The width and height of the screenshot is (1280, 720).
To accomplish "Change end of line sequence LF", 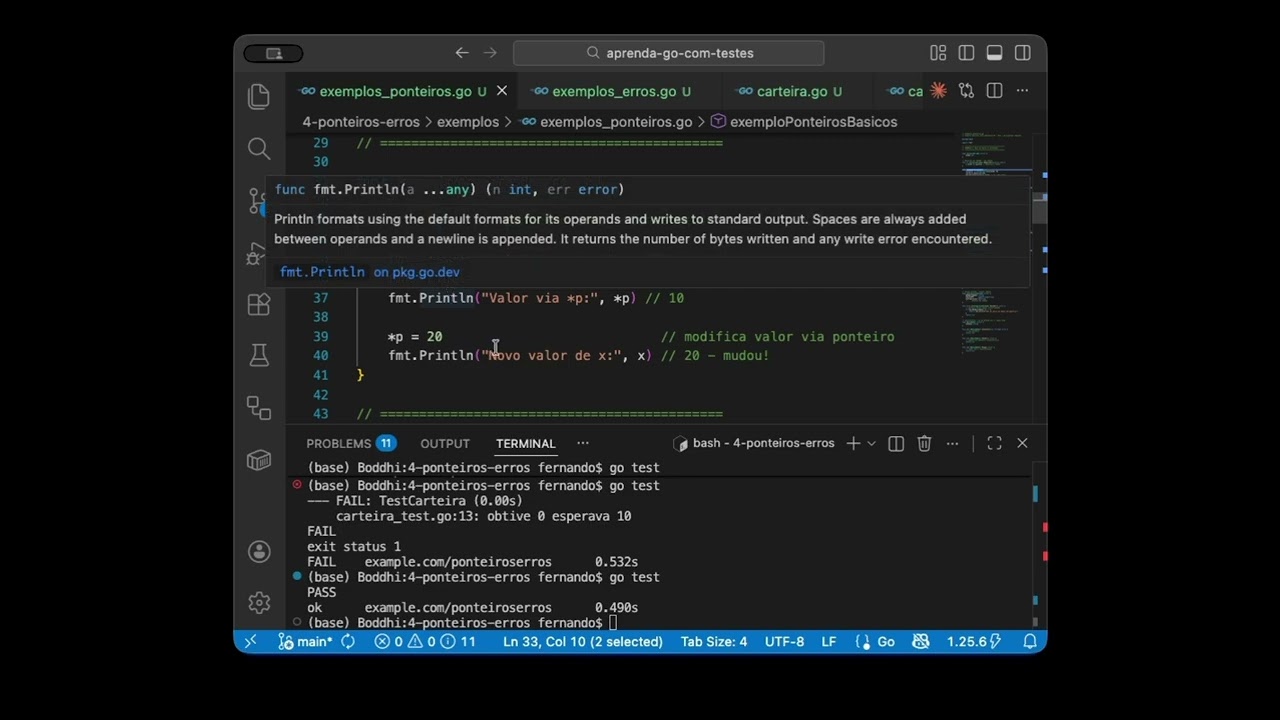I will pos(829,641).
